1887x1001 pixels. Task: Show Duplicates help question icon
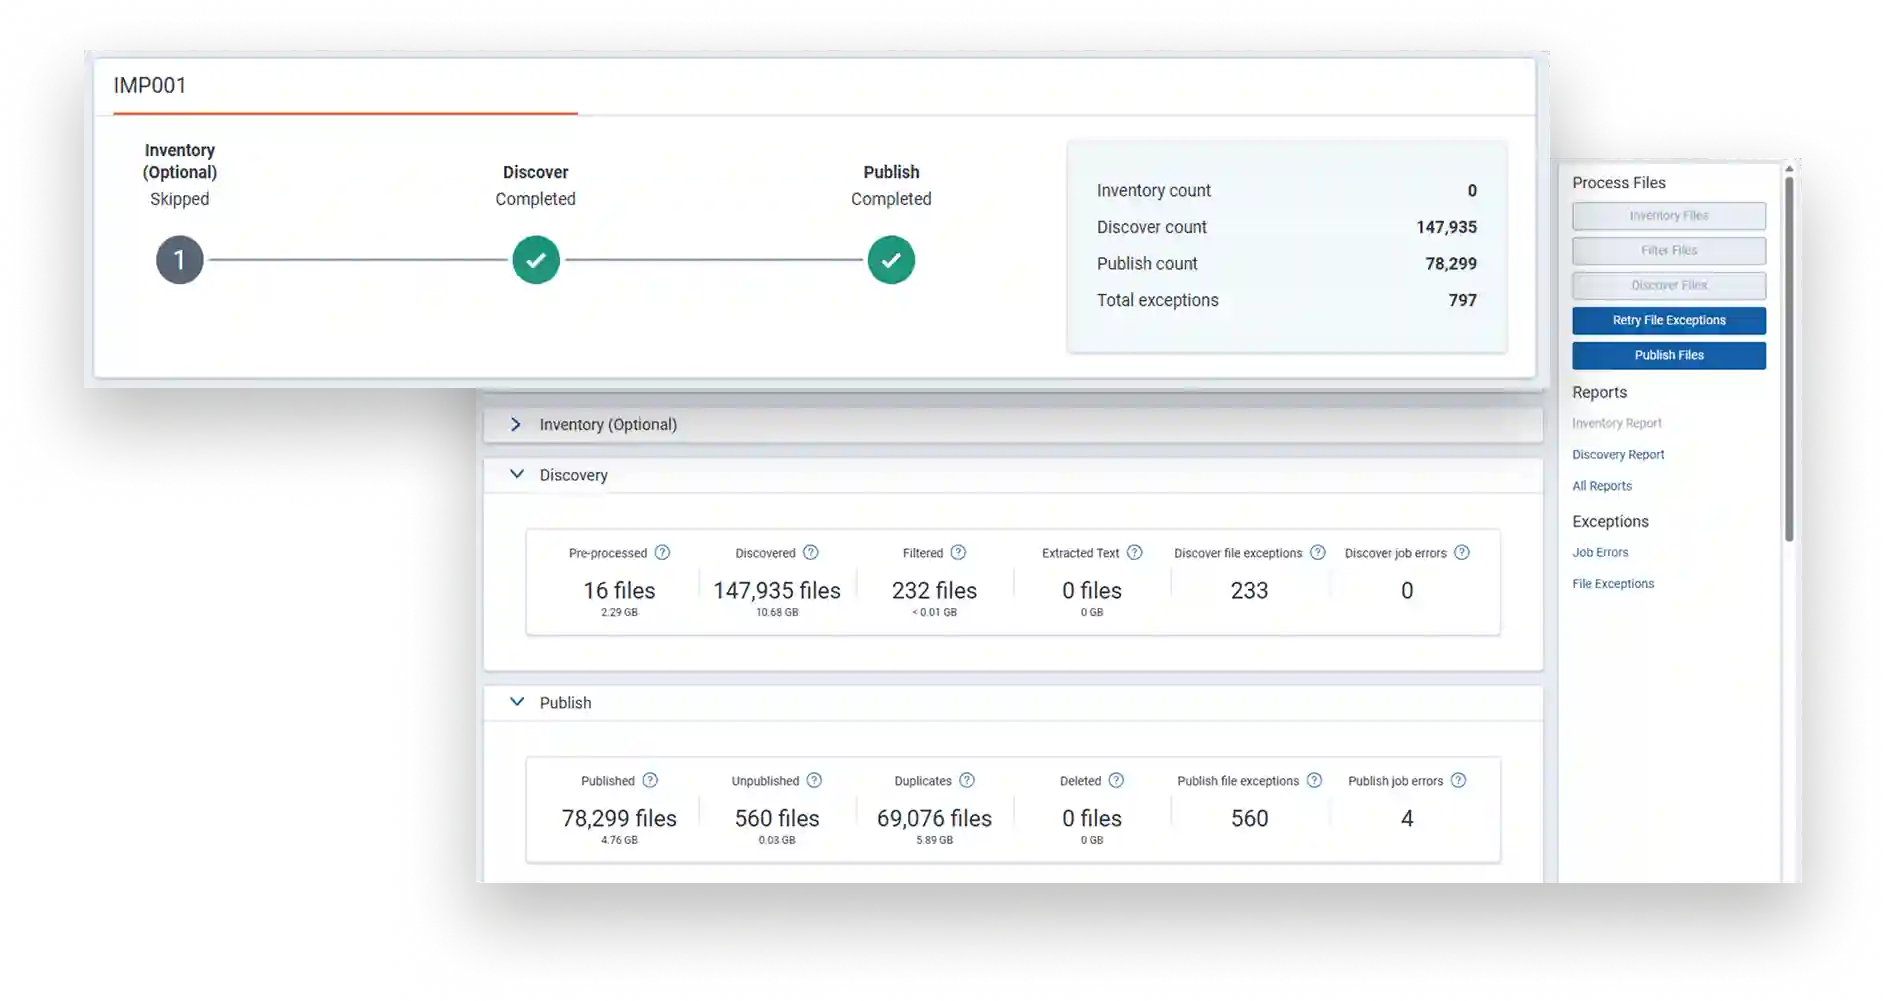click(x=967, y=781)
